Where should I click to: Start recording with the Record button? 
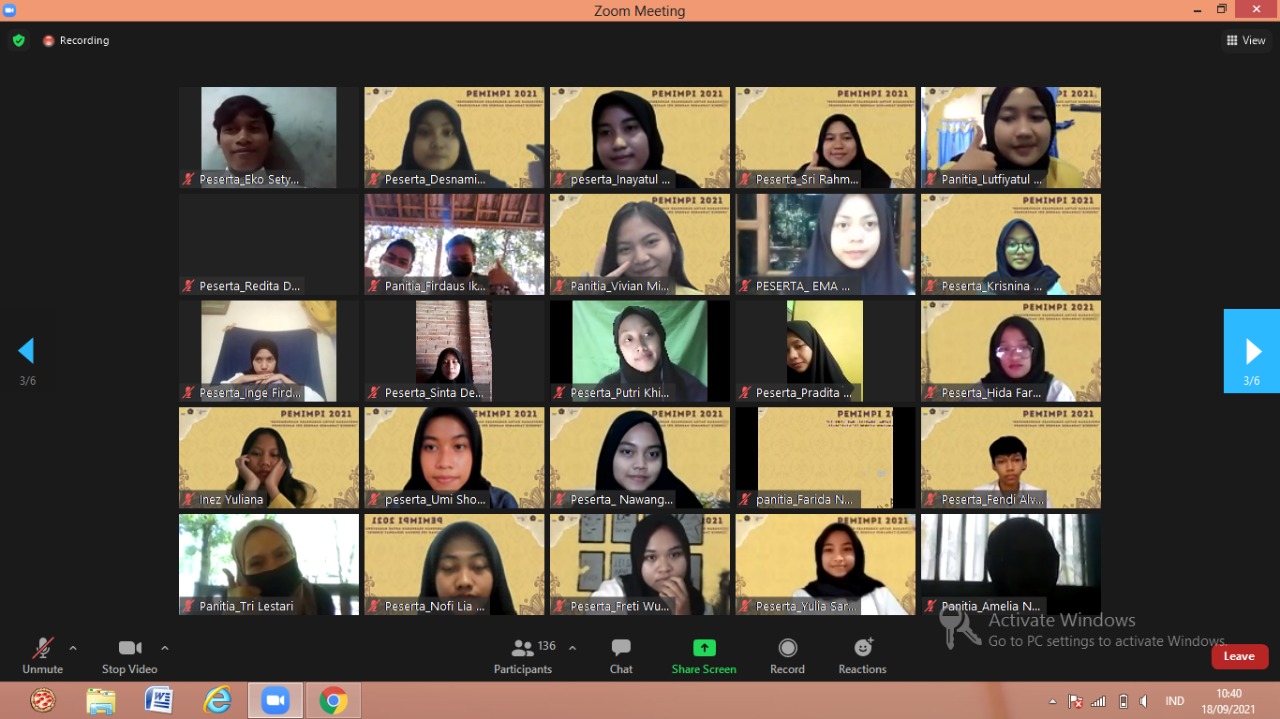(787, 656)
